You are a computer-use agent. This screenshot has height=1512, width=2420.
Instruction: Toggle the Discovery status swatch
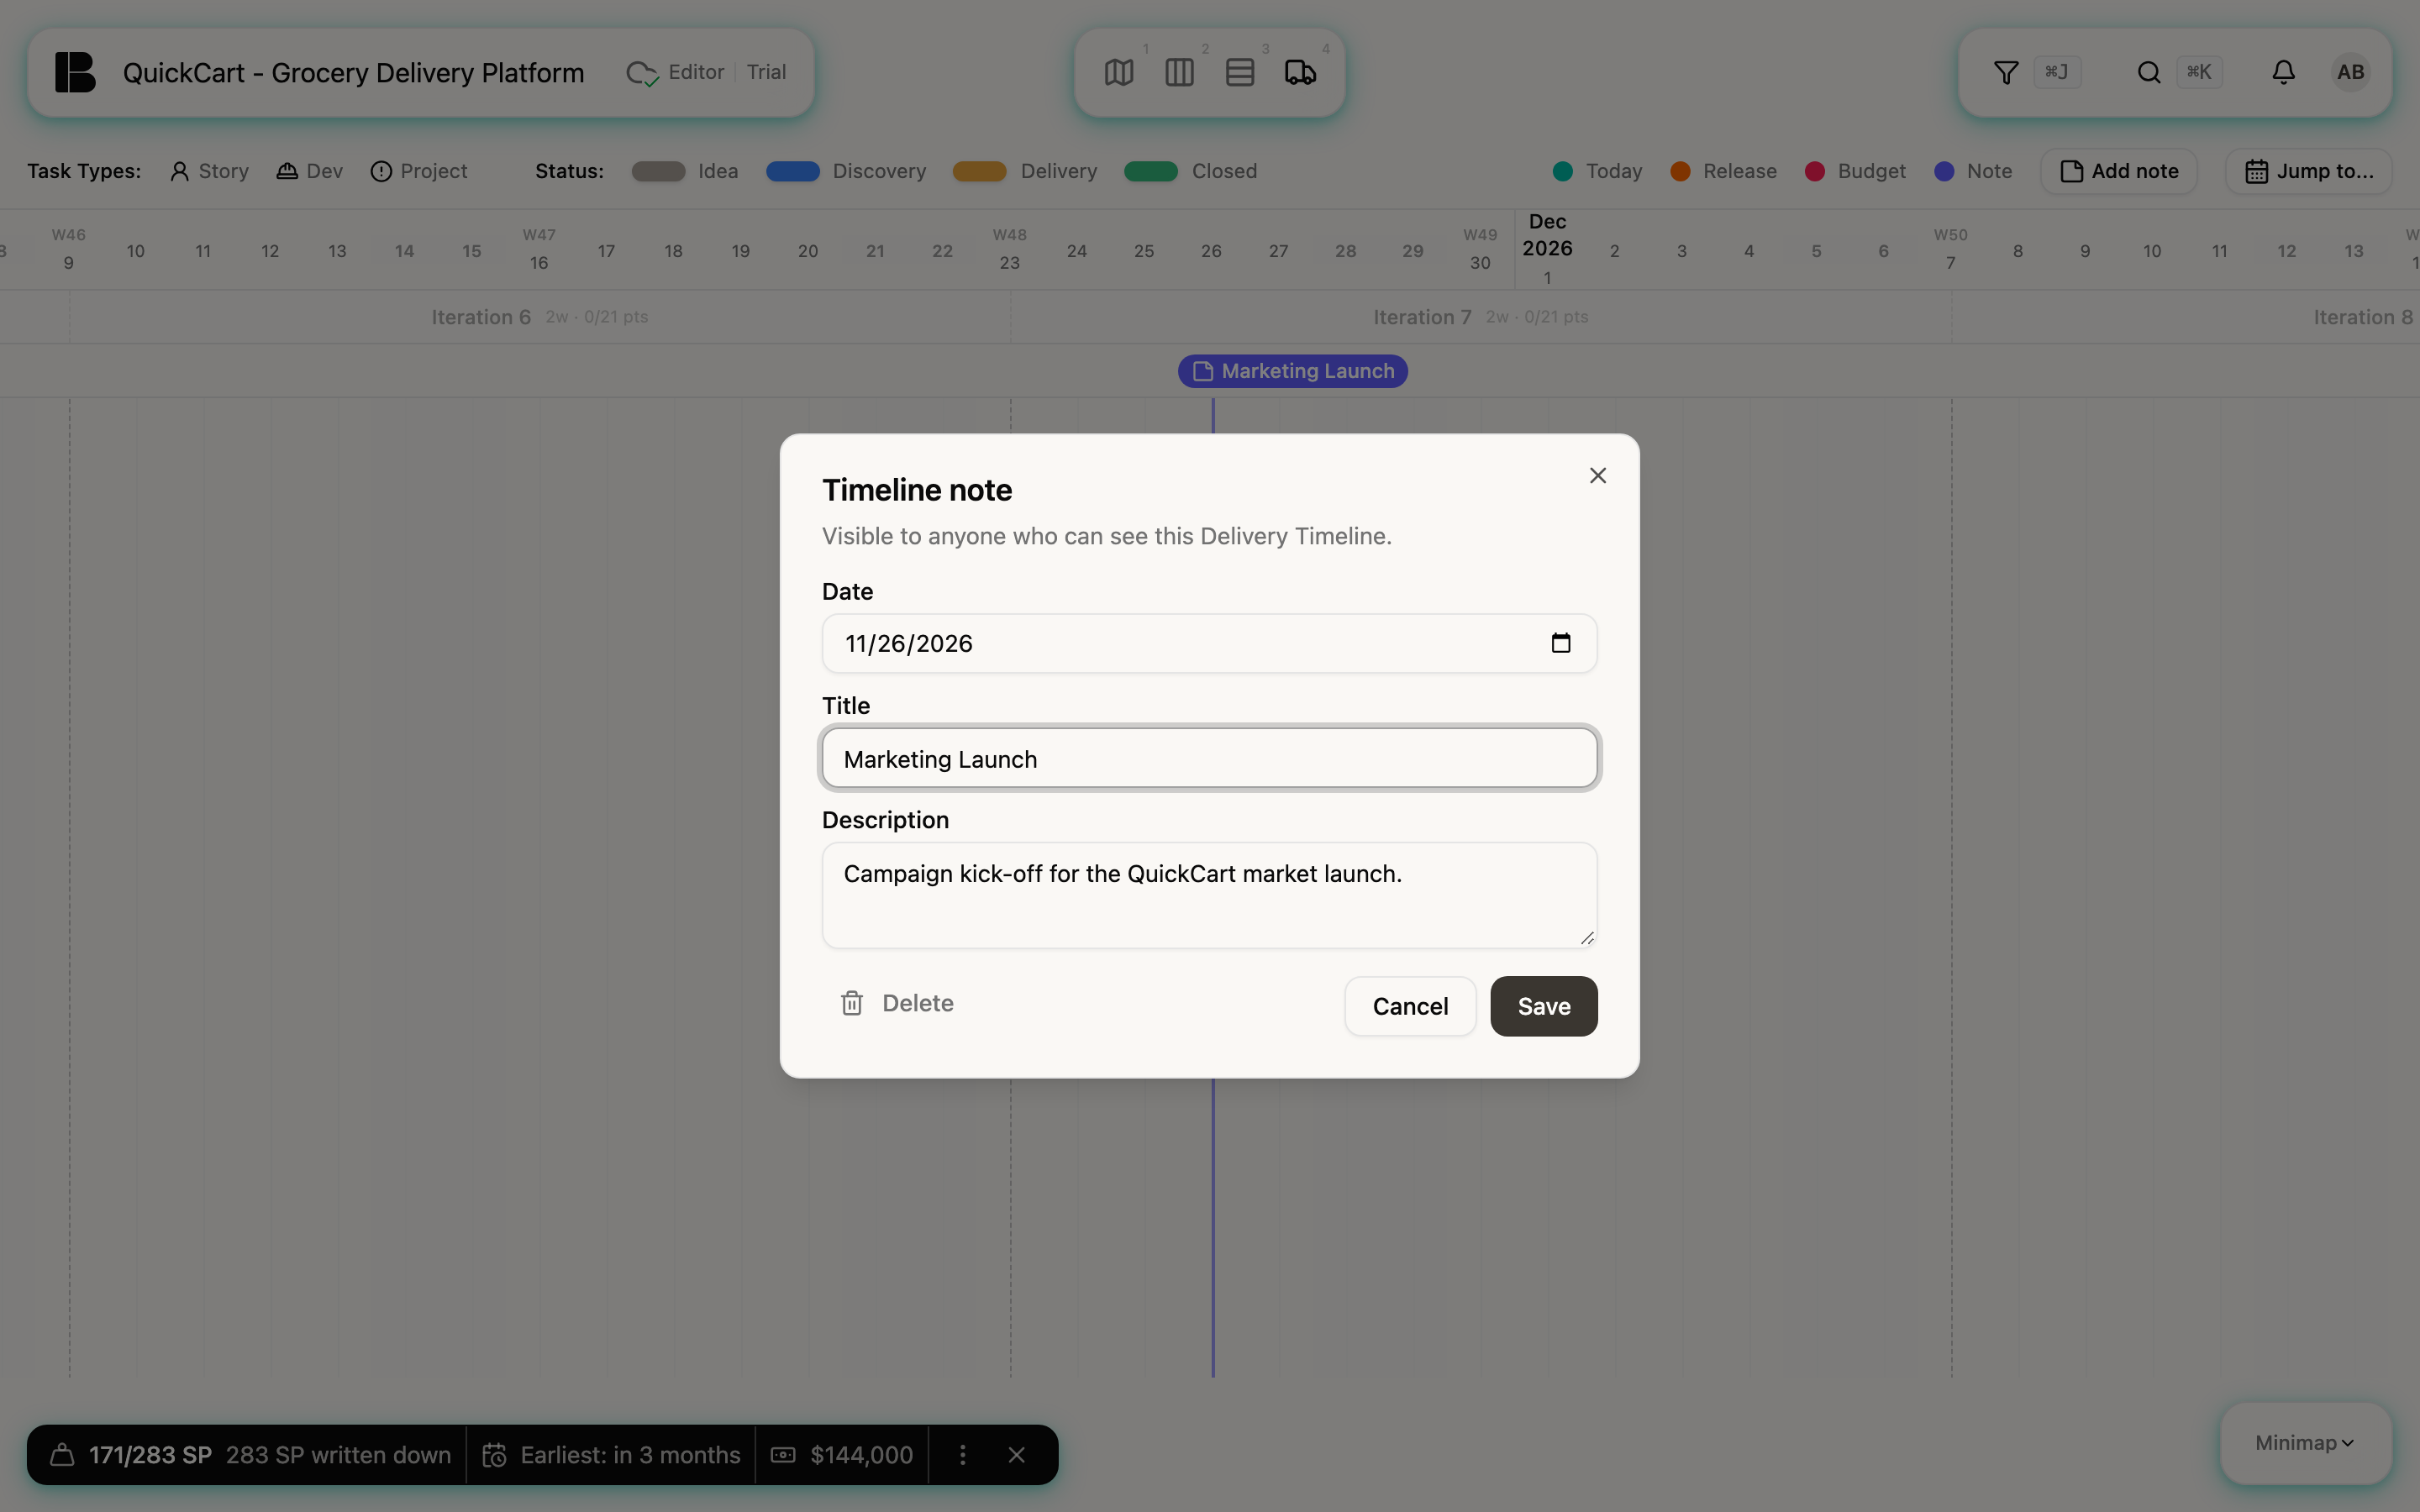click(792, 171)
